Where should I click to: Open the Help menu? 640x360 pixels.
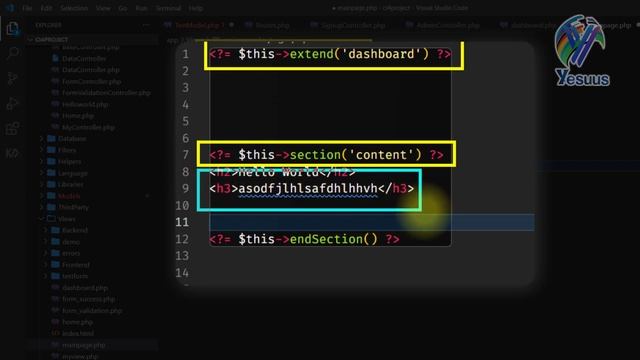click(x=196, y=8)
